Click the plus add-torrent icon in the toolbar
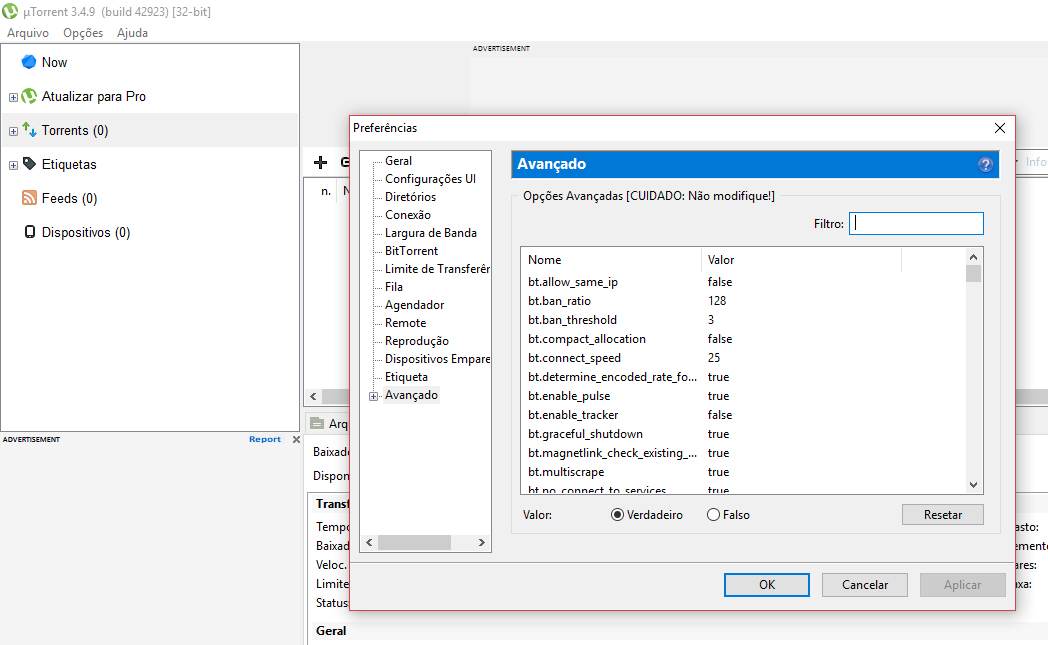Screen dimensions: 1048x645 tap(321, 162)
